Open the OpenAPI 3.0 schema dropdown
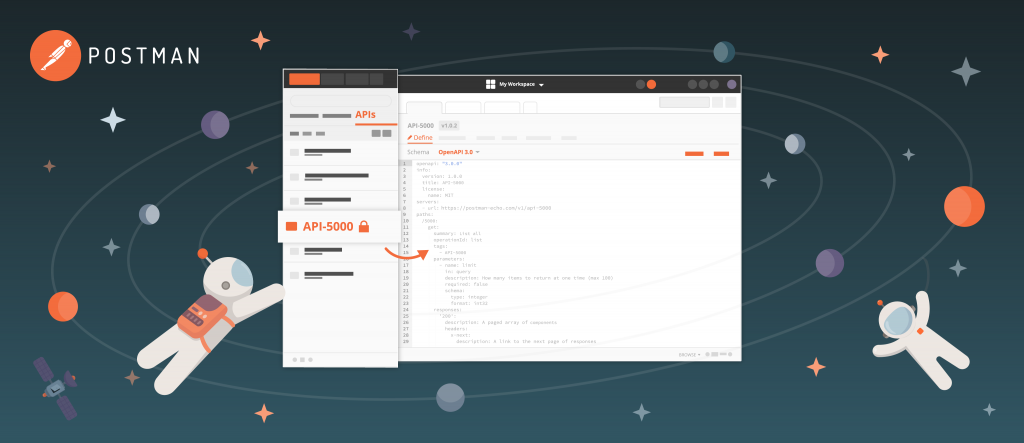Viewport: 1024px width, 443px height. [459, 152]
